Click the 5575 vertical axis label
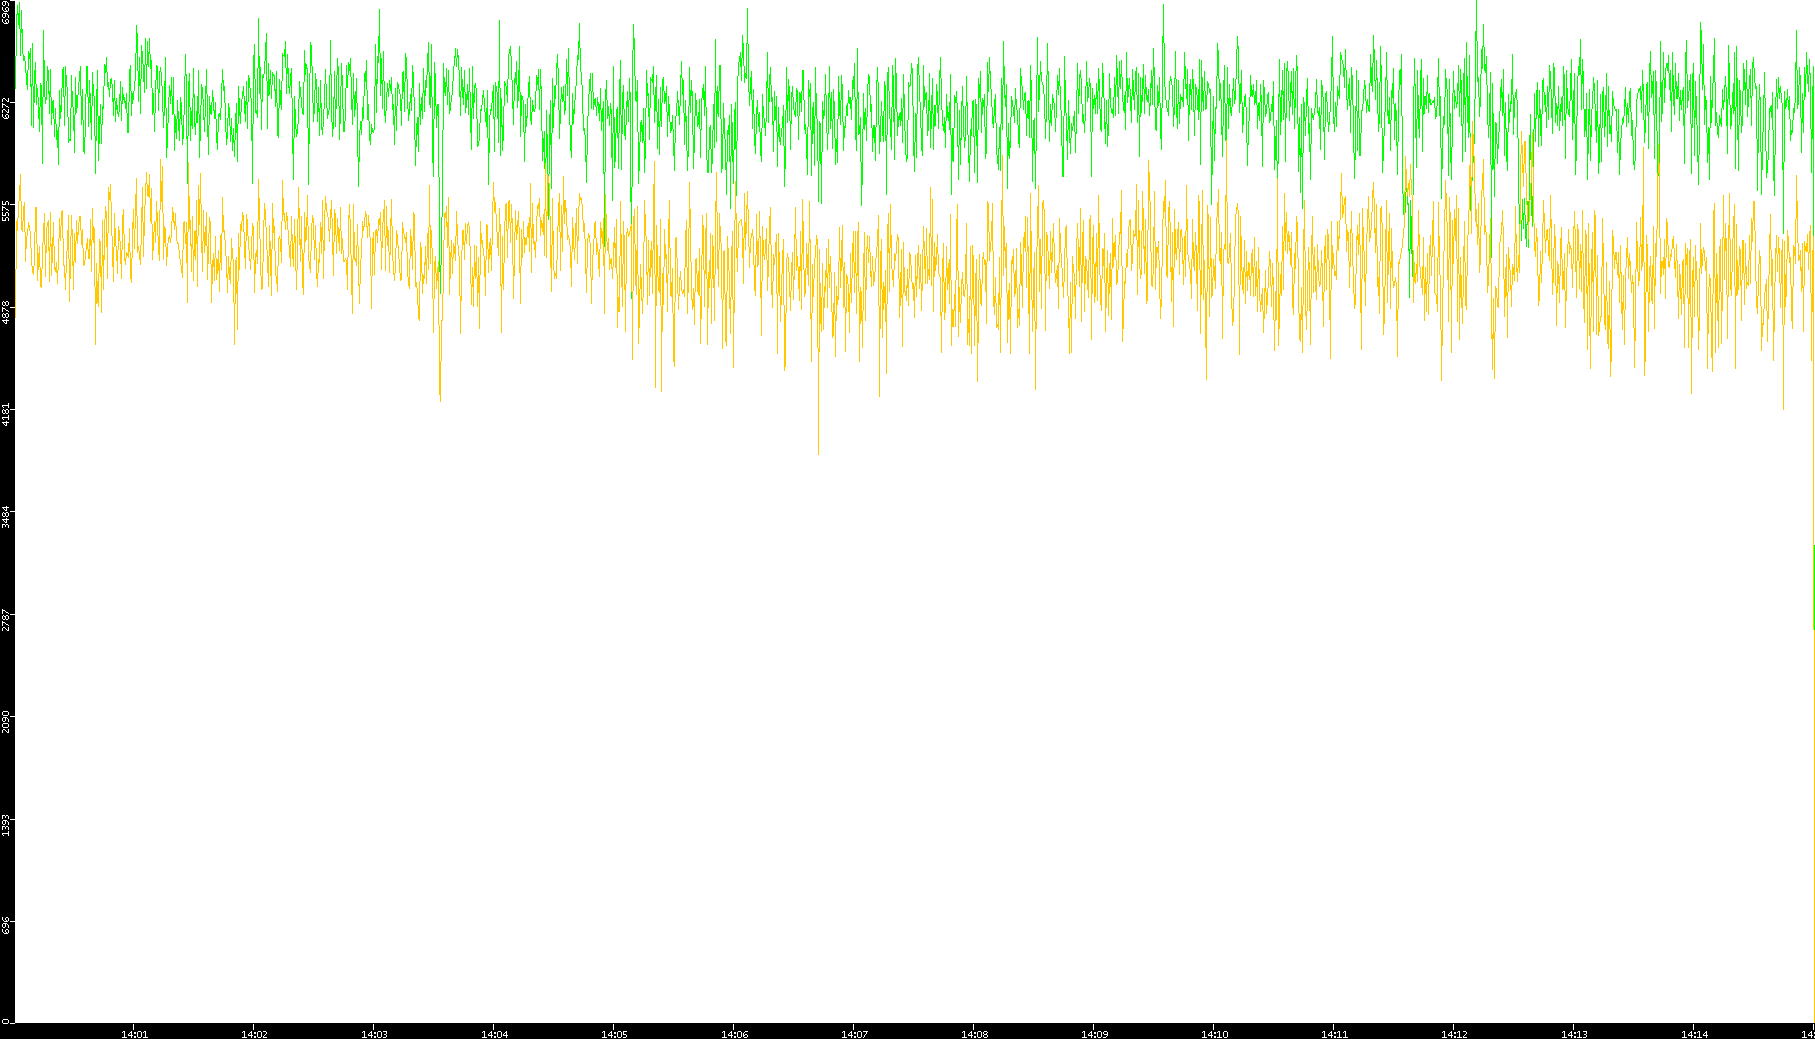This screenshot has width=1815, height=1039. point(6,211)
